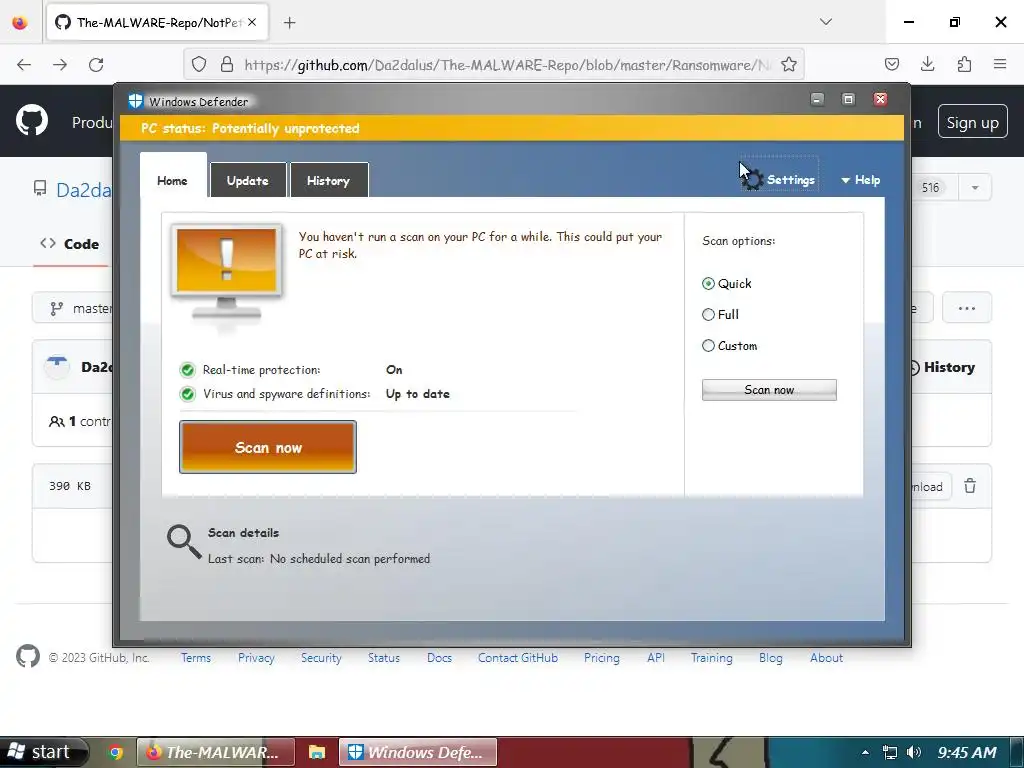Open the three-dots more options button
Viewport: 1024px width, 768px height.
[967, 308]
